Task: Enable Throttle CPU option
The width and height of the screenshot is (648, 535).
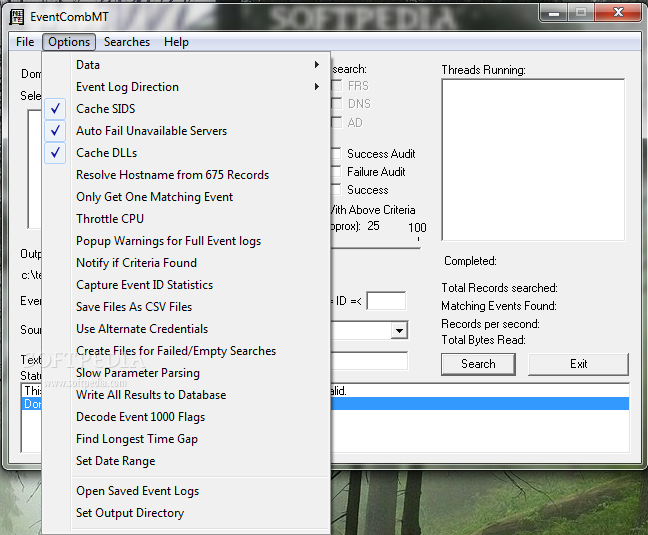Action: click(186, 219)
